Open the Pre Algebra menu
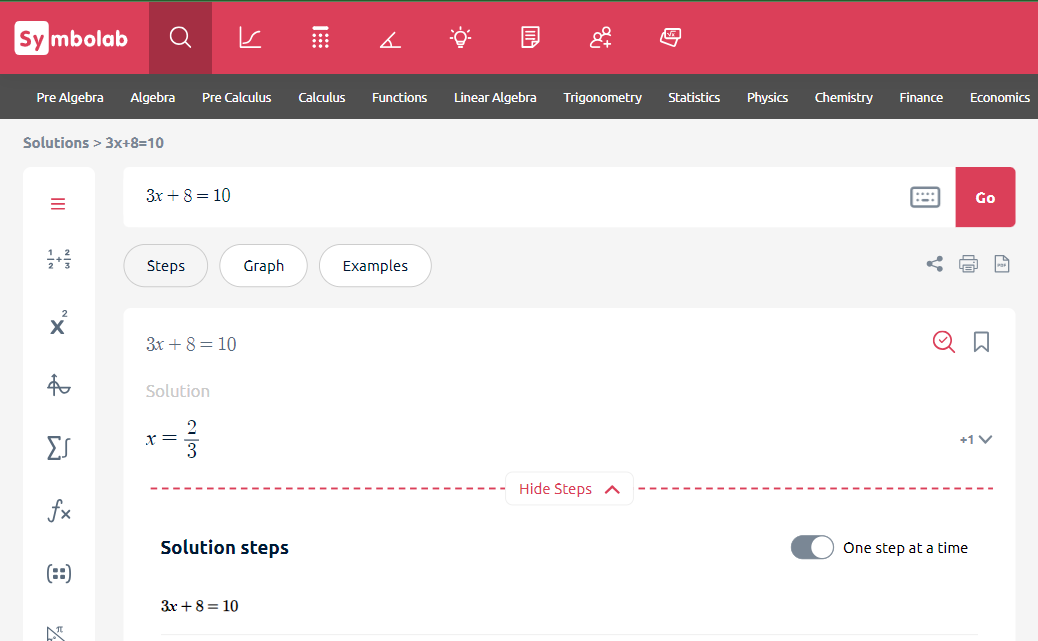 (x=70, y=97)
